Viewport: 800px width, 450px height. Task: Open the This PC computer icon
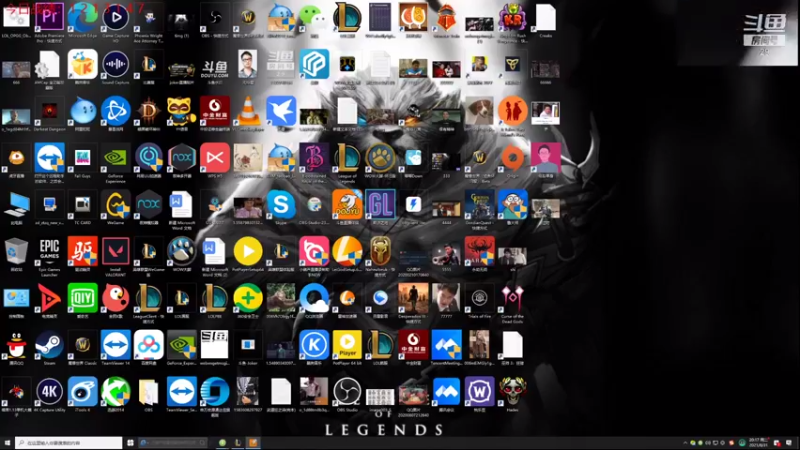click(16, 205)
